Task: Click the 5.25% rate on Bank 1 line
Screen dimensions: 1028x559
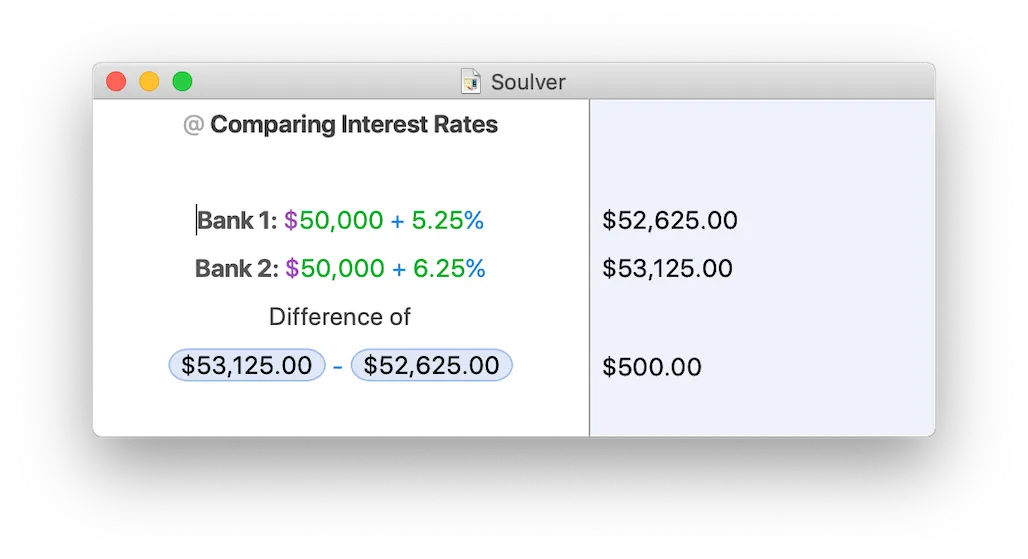Action: (x=448, y=220)
